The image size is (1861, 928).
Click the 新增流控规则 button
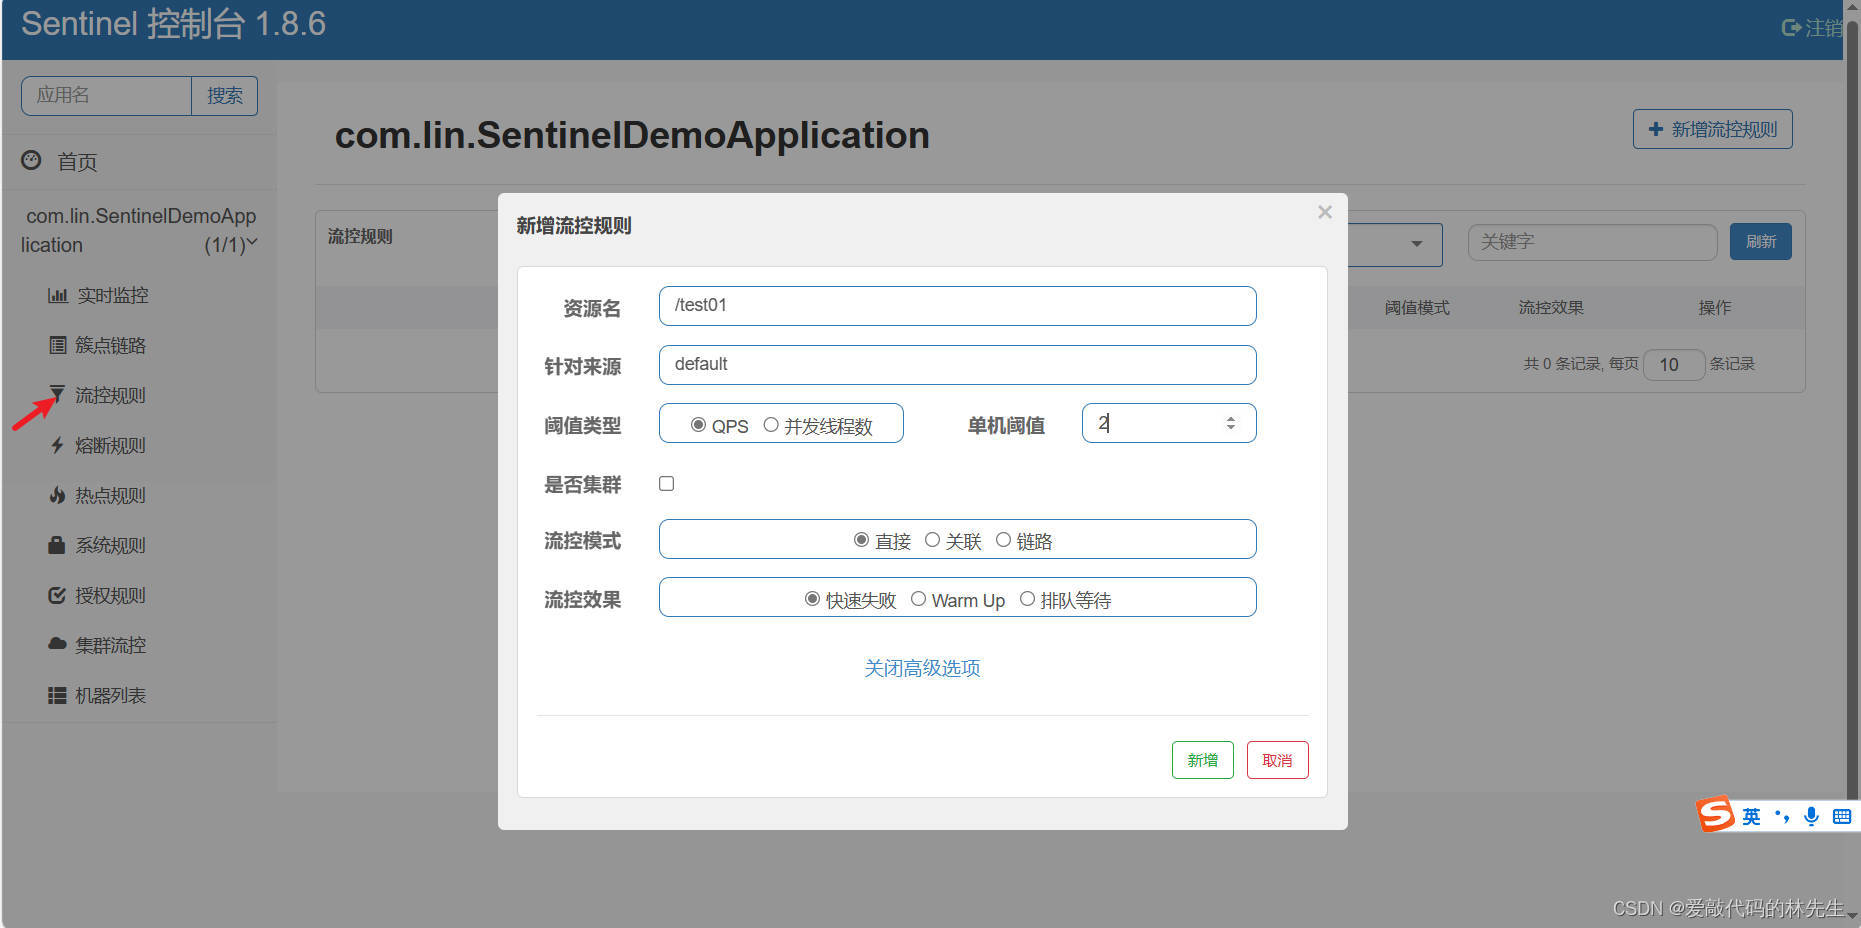point(1712,129)
